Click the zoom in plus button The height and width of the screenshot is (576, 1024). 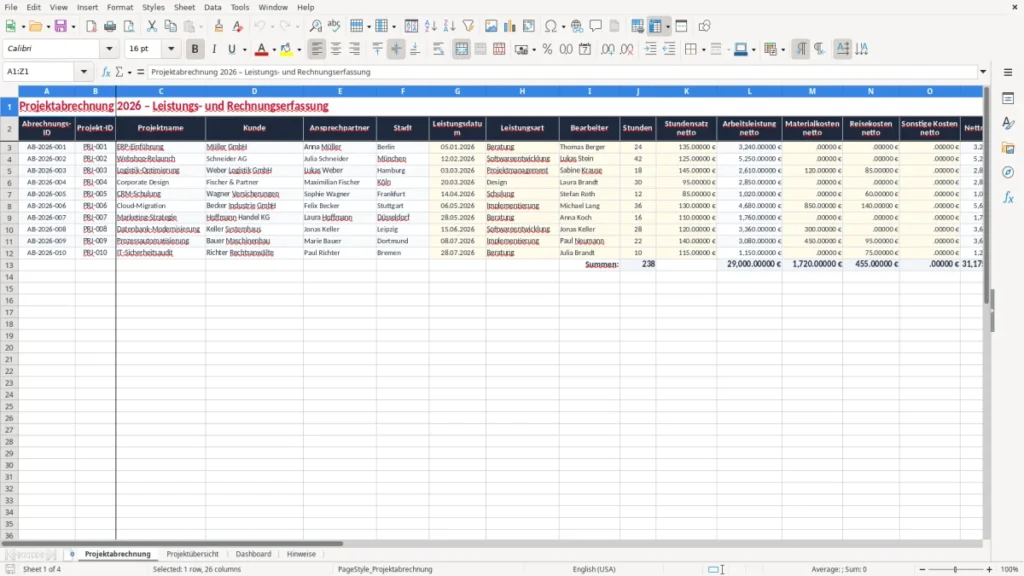coord(989,569)
